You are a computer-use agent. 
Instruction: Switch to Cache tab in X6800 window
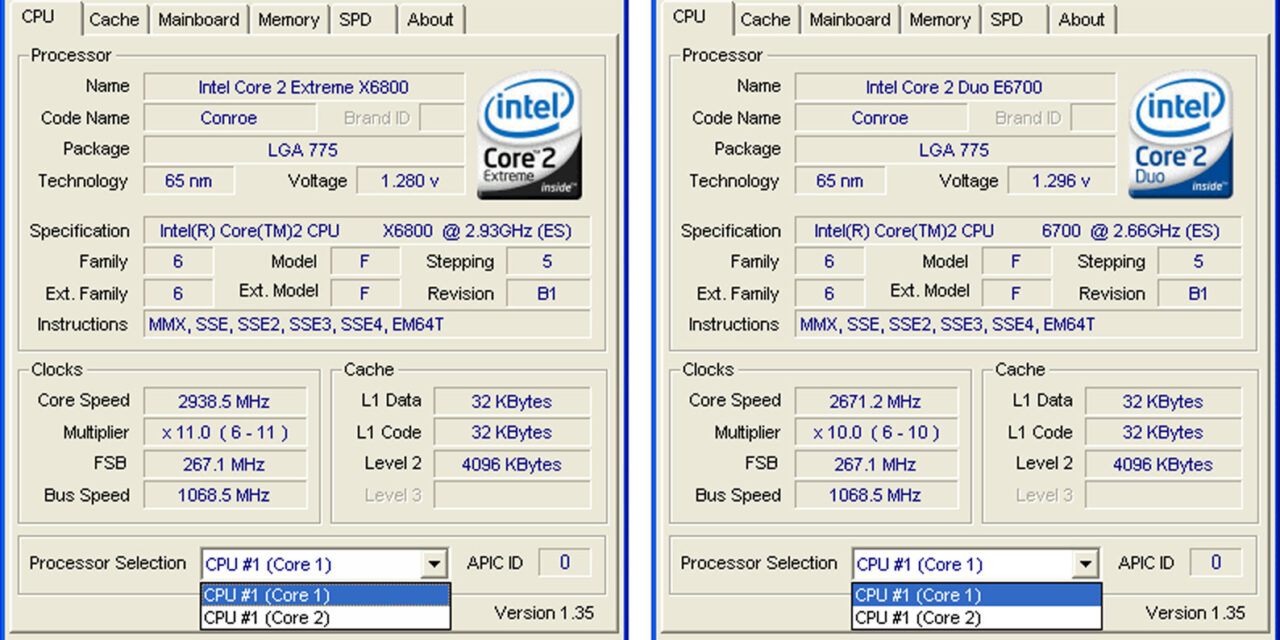[114, 19]
